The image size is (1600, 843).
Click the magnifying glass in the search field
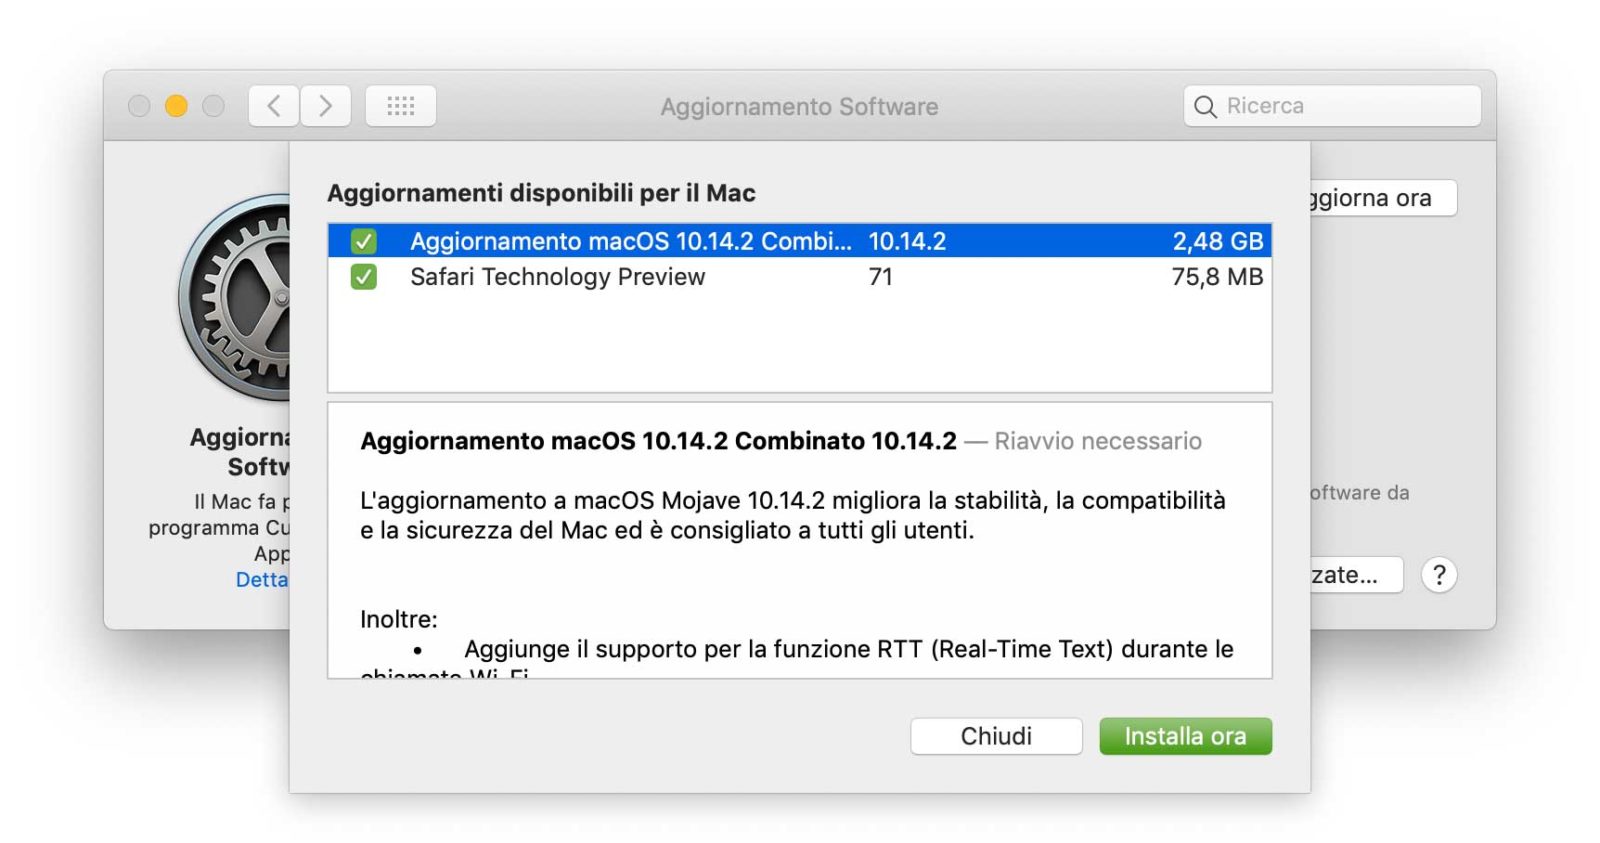pyautogui.click(x=1204, y=105)
